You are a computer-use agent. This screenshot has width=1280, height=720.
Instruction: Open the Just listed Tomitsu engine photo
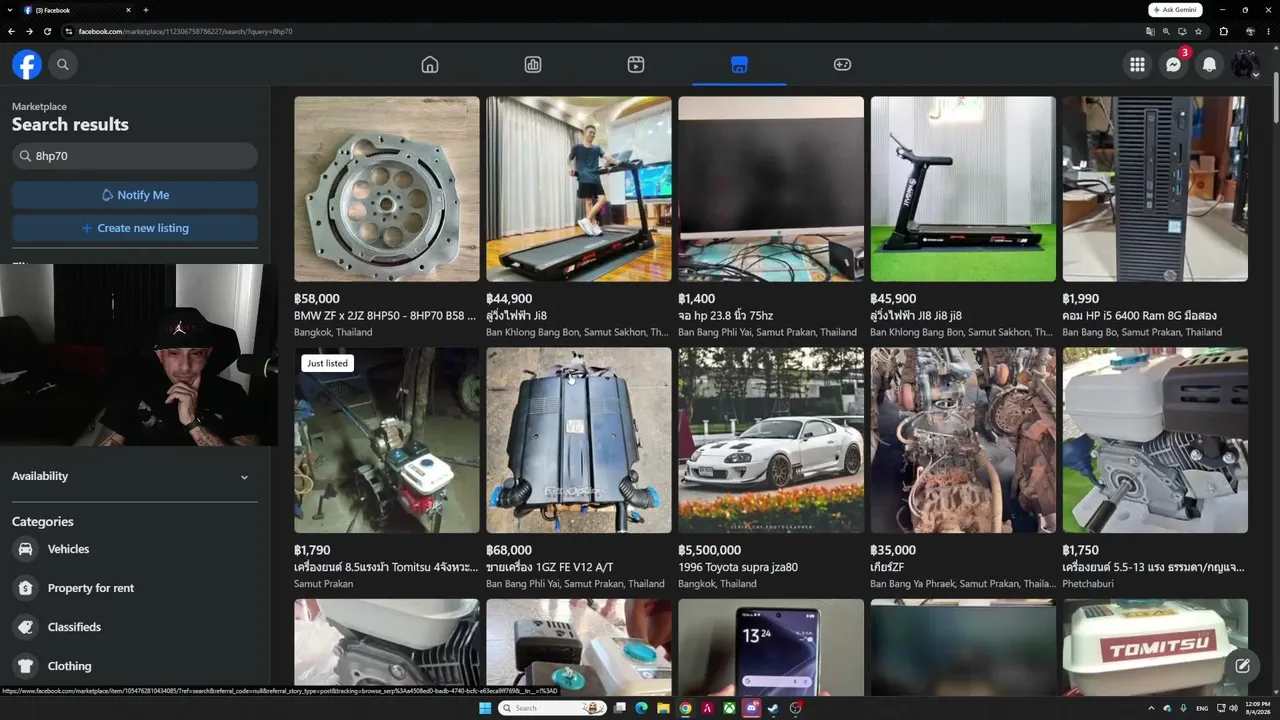point(387,440)
